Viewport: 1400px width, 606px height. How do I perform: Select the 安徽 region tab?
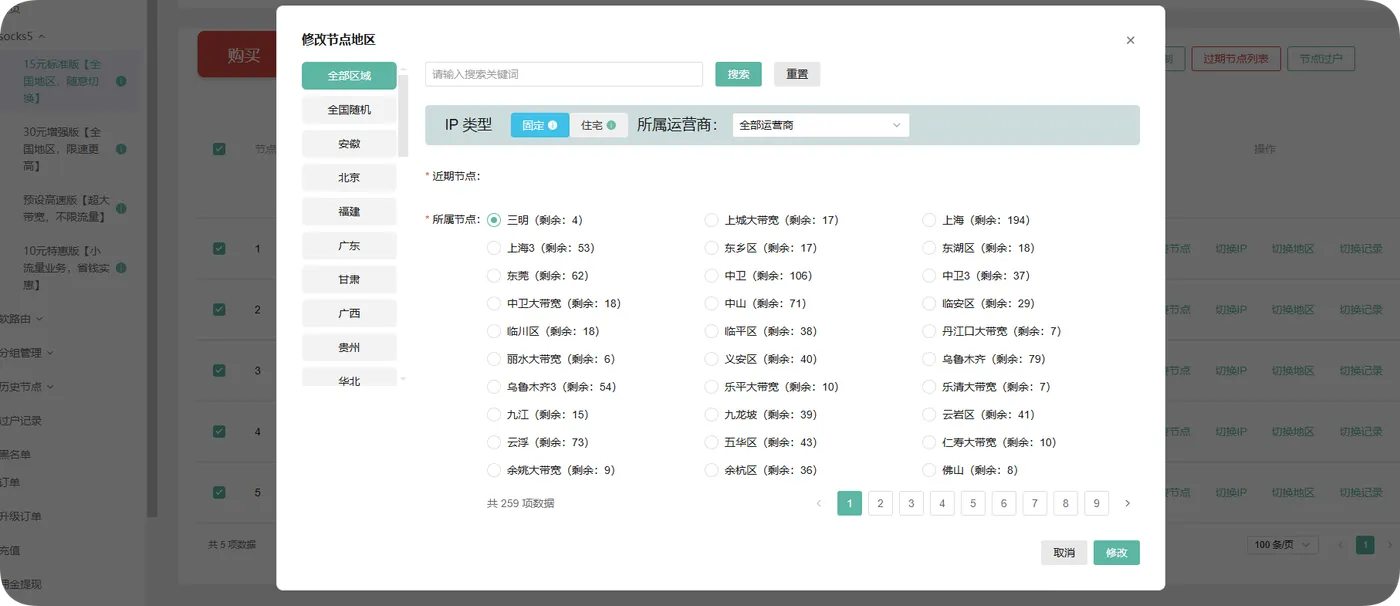tap(349, 144)
